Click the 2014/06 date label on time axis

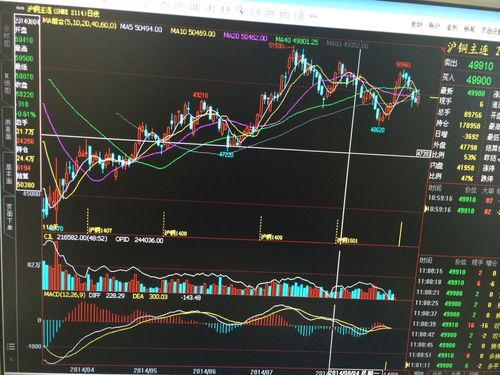[x=204, y=371]
